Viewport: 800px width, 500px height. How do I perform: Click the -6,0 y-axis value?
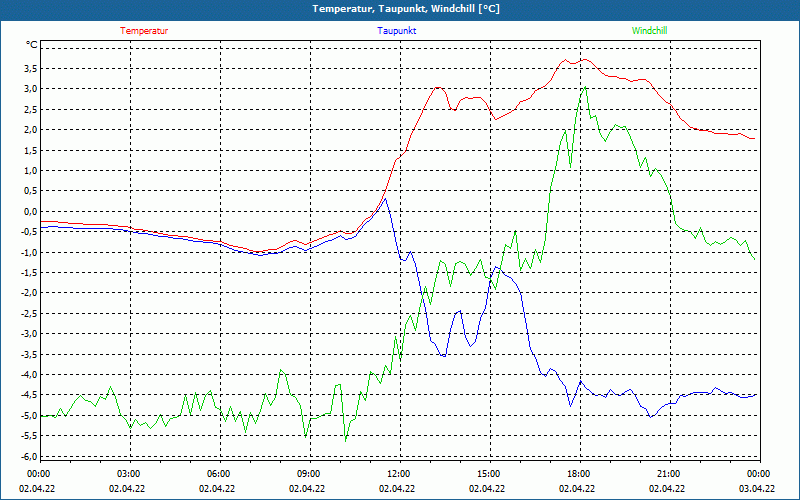pyautogui.click(x=29, y=456)
